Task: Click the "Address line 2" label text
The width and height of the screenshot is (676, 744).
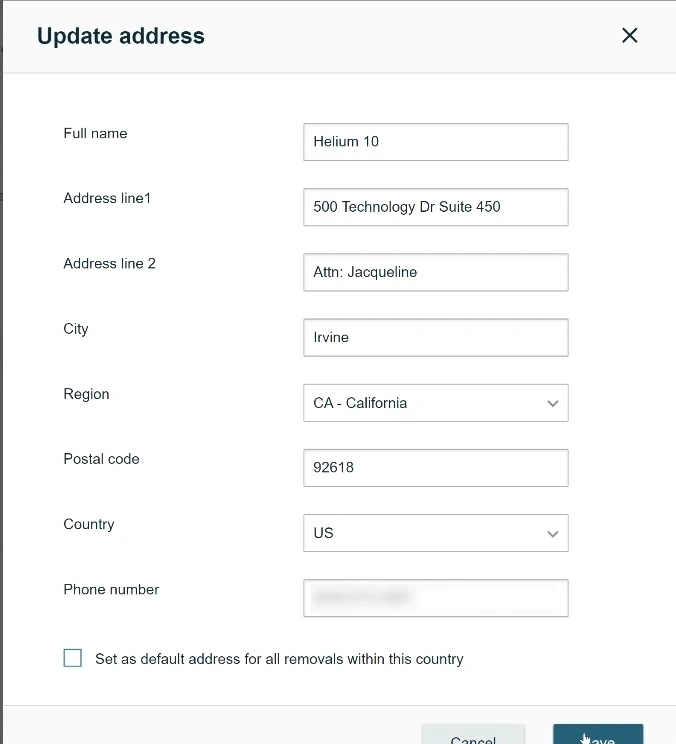Action: tap(109, 263)
